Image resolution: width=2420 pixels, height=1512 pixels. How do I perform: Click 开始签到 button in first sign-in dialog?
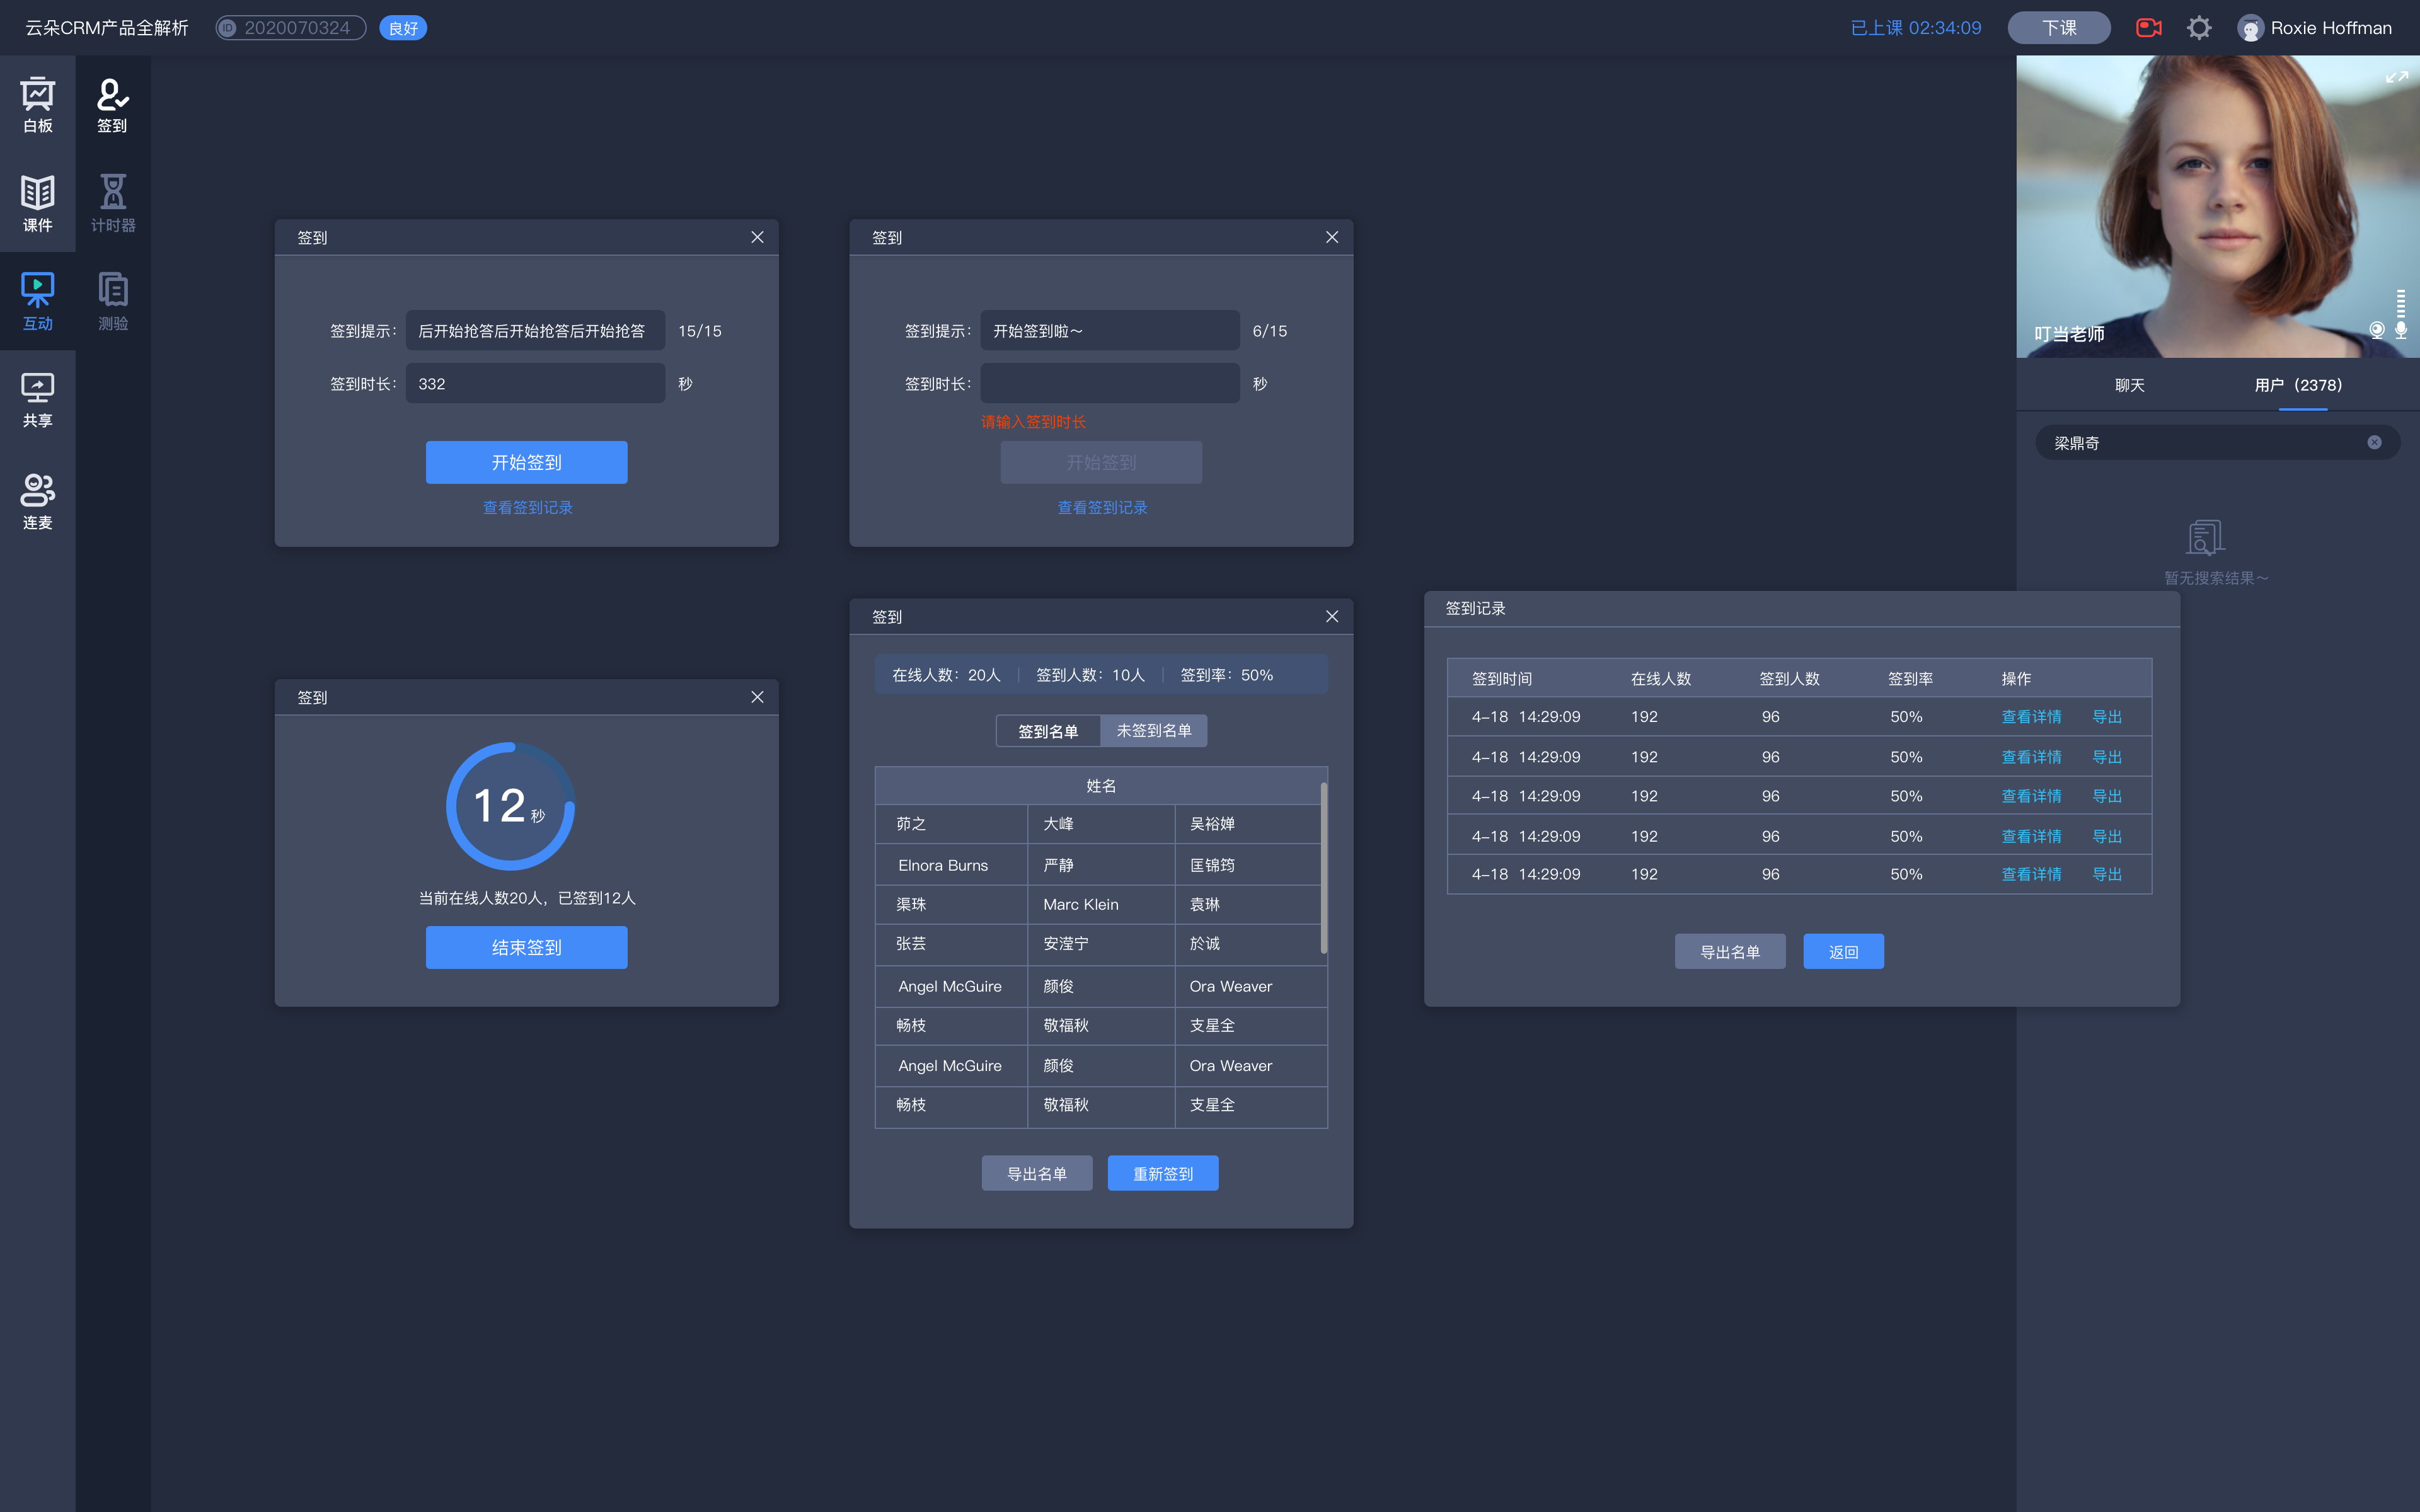click(526, 462)
